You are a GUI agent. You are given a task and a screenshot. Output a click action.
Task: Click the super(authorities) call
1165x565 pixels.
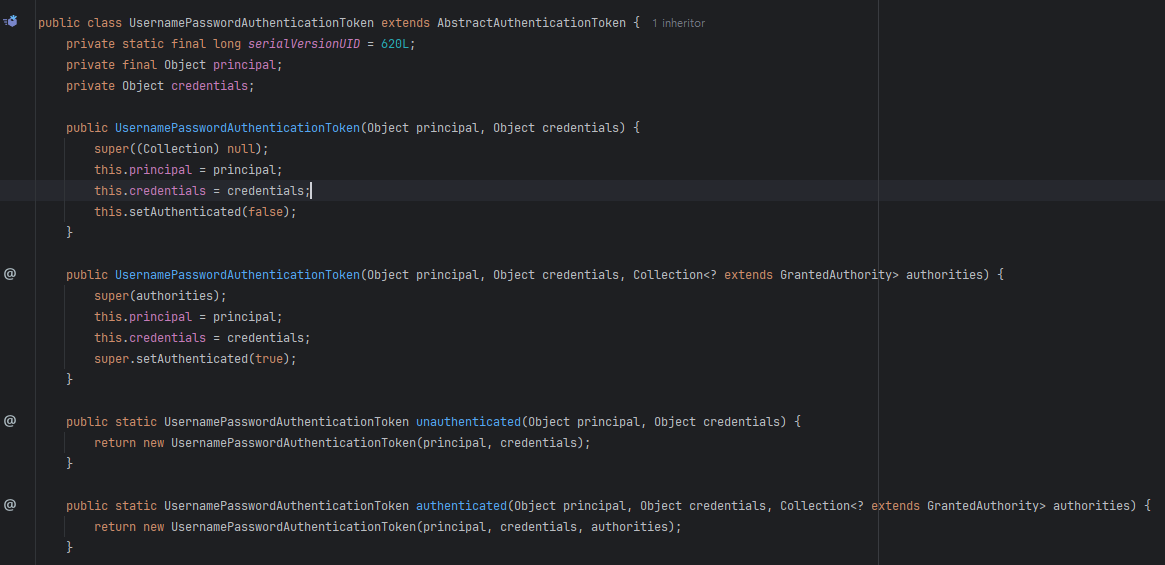pos(160,296)
